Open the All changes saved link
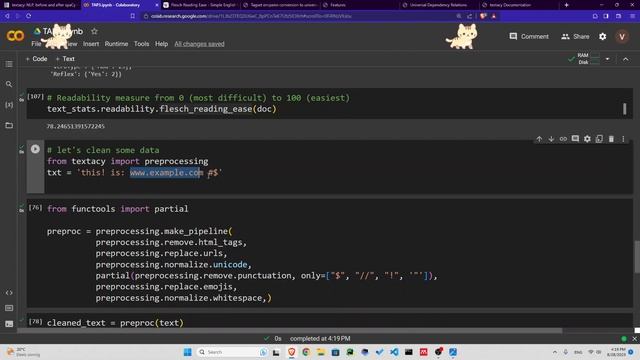 tap(199, 44)
